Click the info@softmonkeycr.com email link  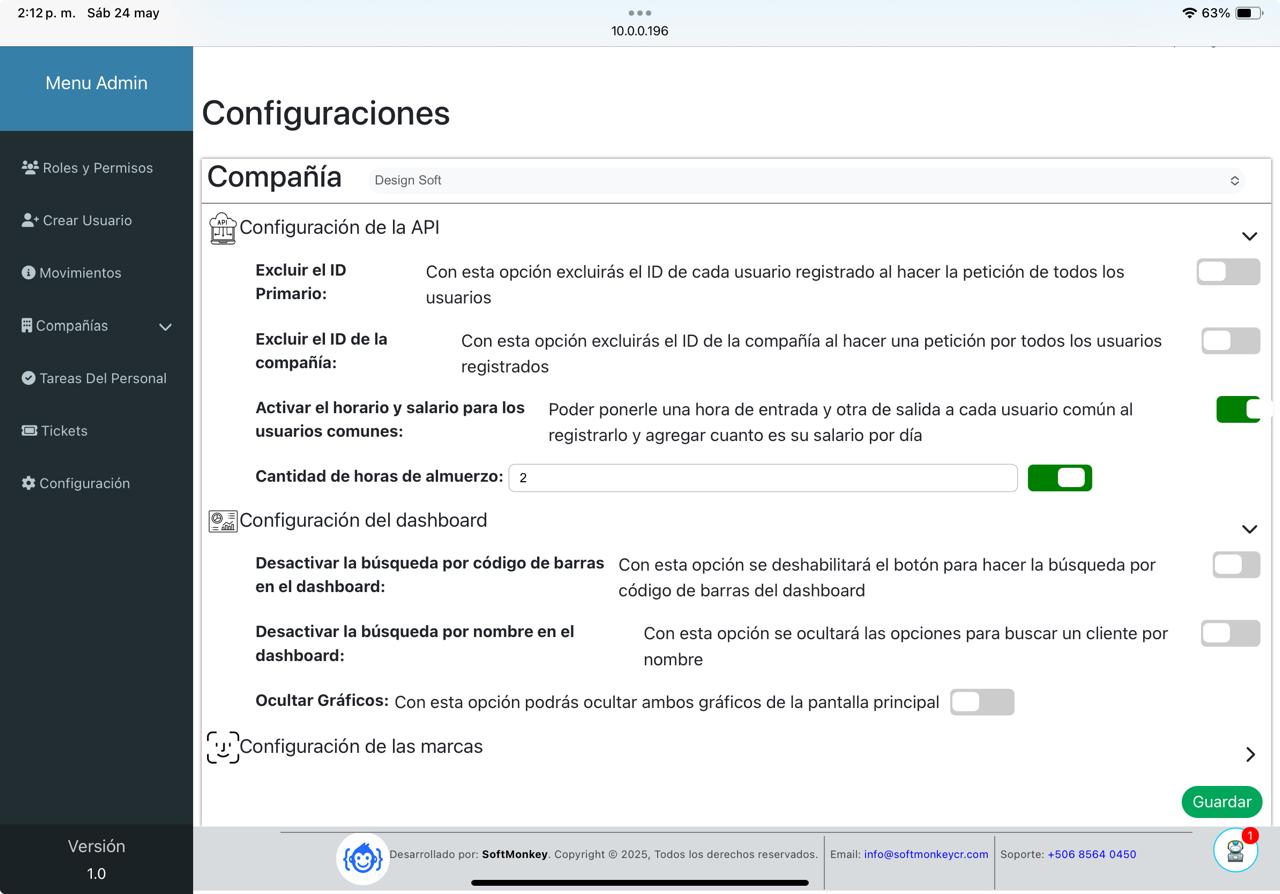[926, 854]
